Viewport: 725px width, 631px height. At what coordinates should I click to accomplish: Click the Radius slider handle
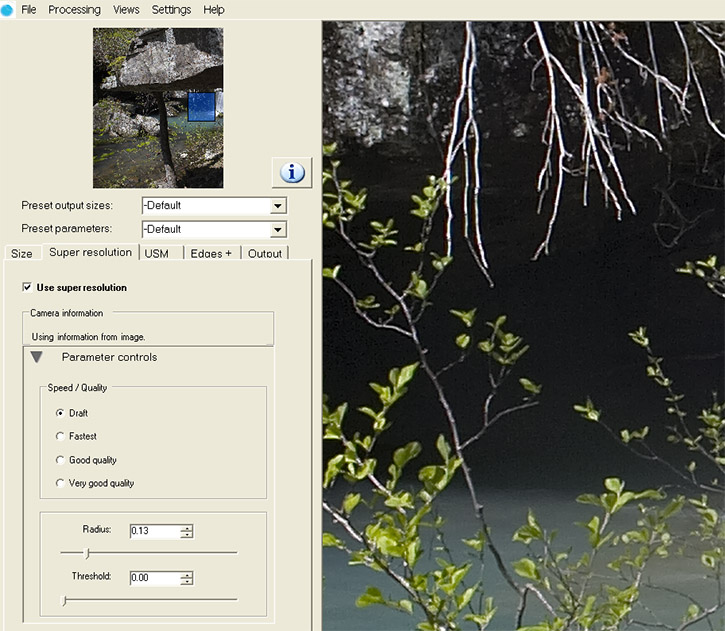(x=87, y=552)
